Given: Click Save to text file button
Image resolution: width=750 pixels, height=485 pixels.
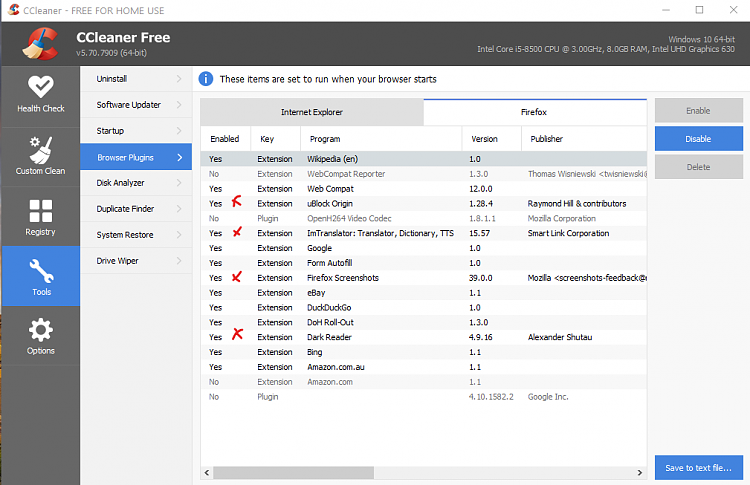Looking at the screenshot, I should [698, 468].
